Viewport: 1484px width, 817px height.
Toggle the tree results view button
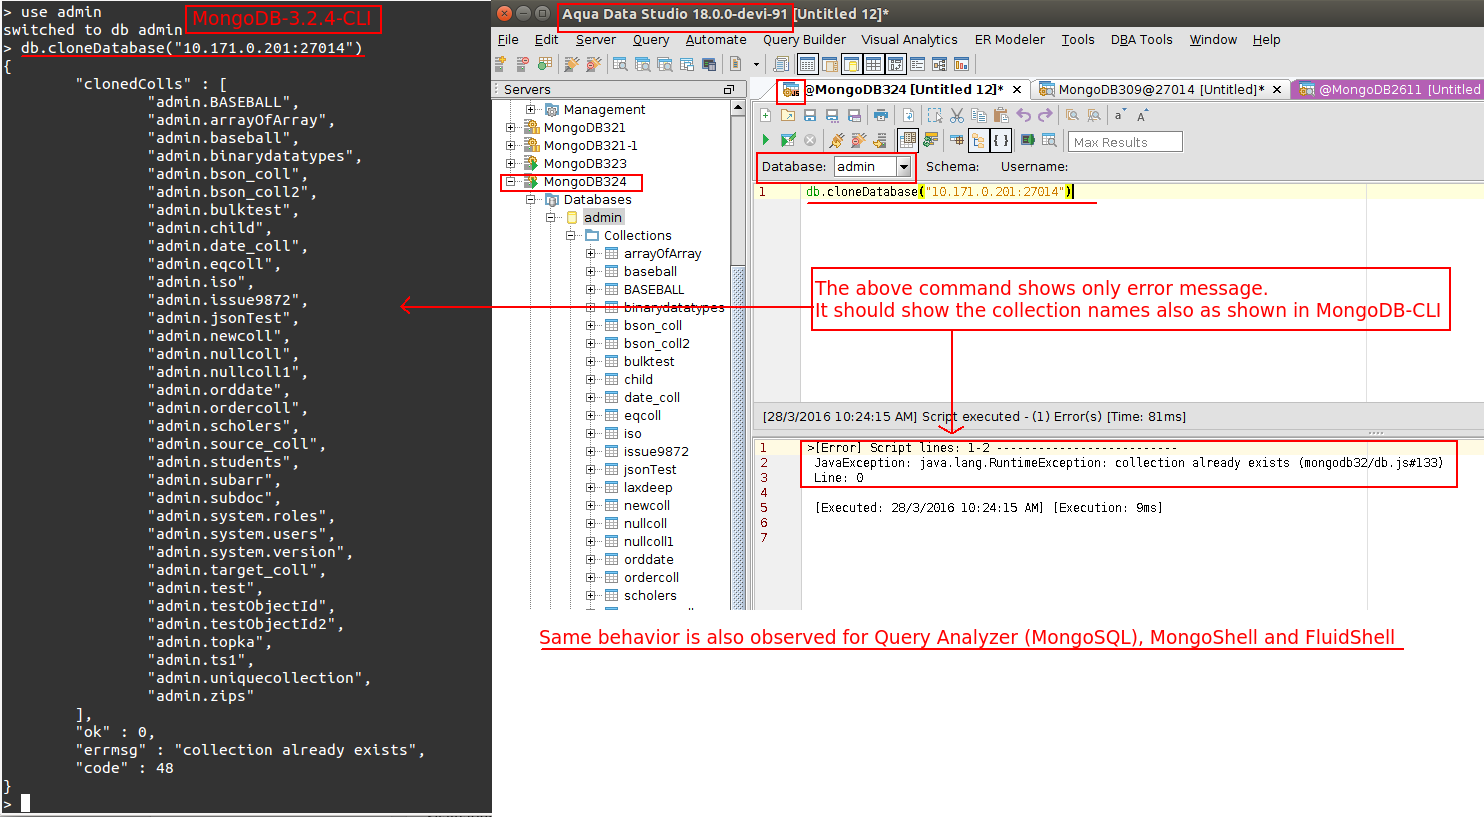(x=978, y=140)
